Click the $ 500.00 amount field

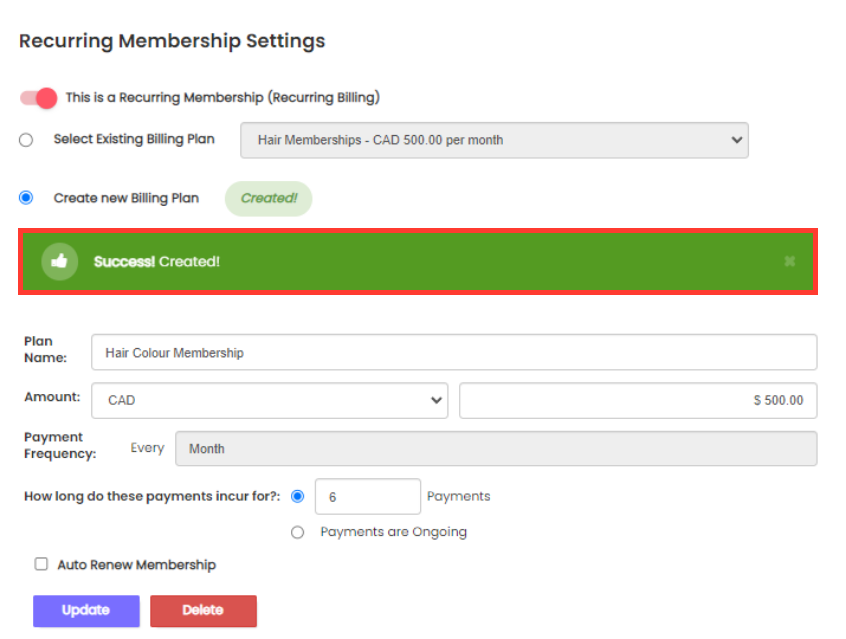[637, 400]
